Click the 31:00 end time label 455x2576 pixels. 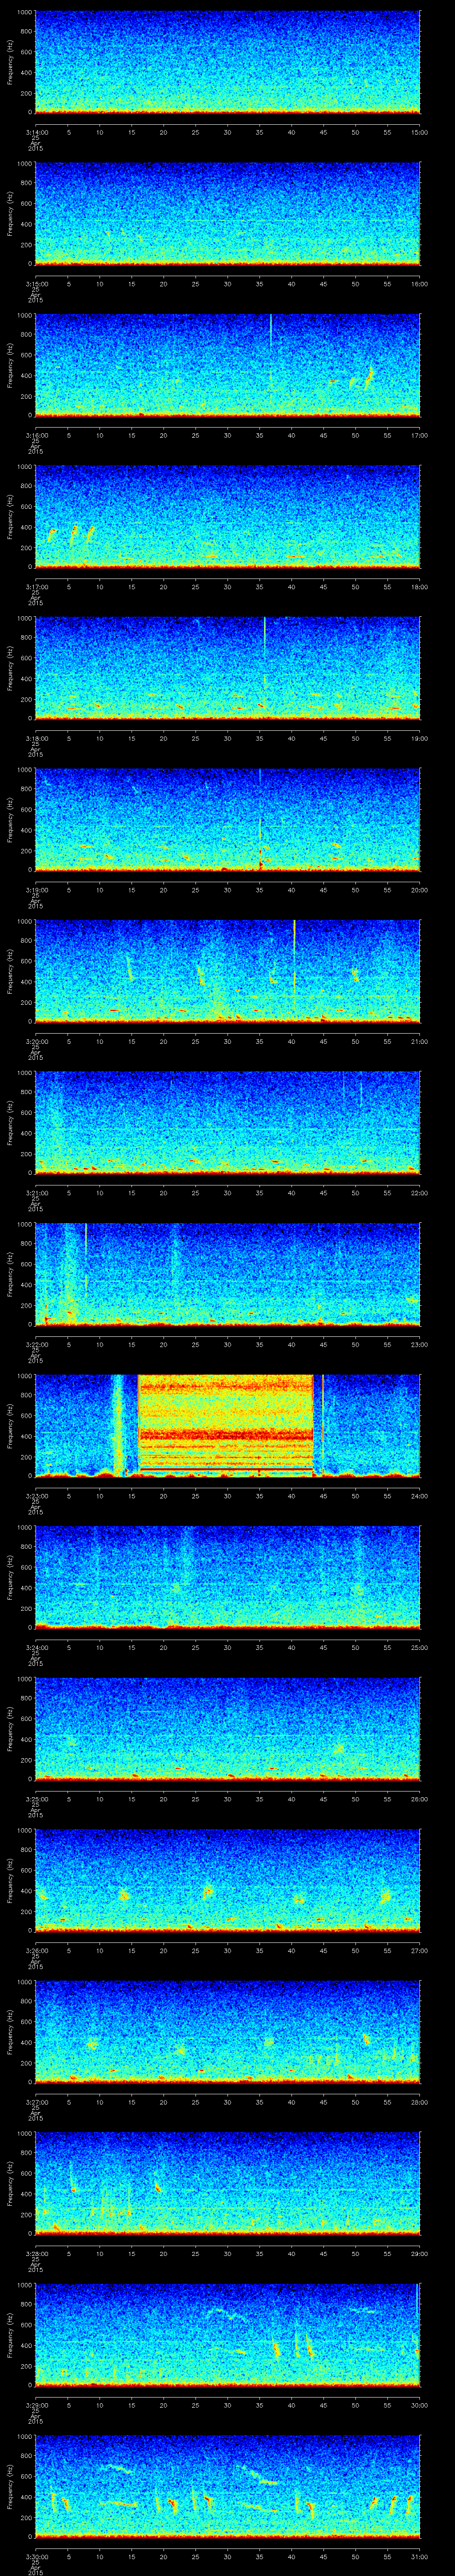[x=419, y=2557]
